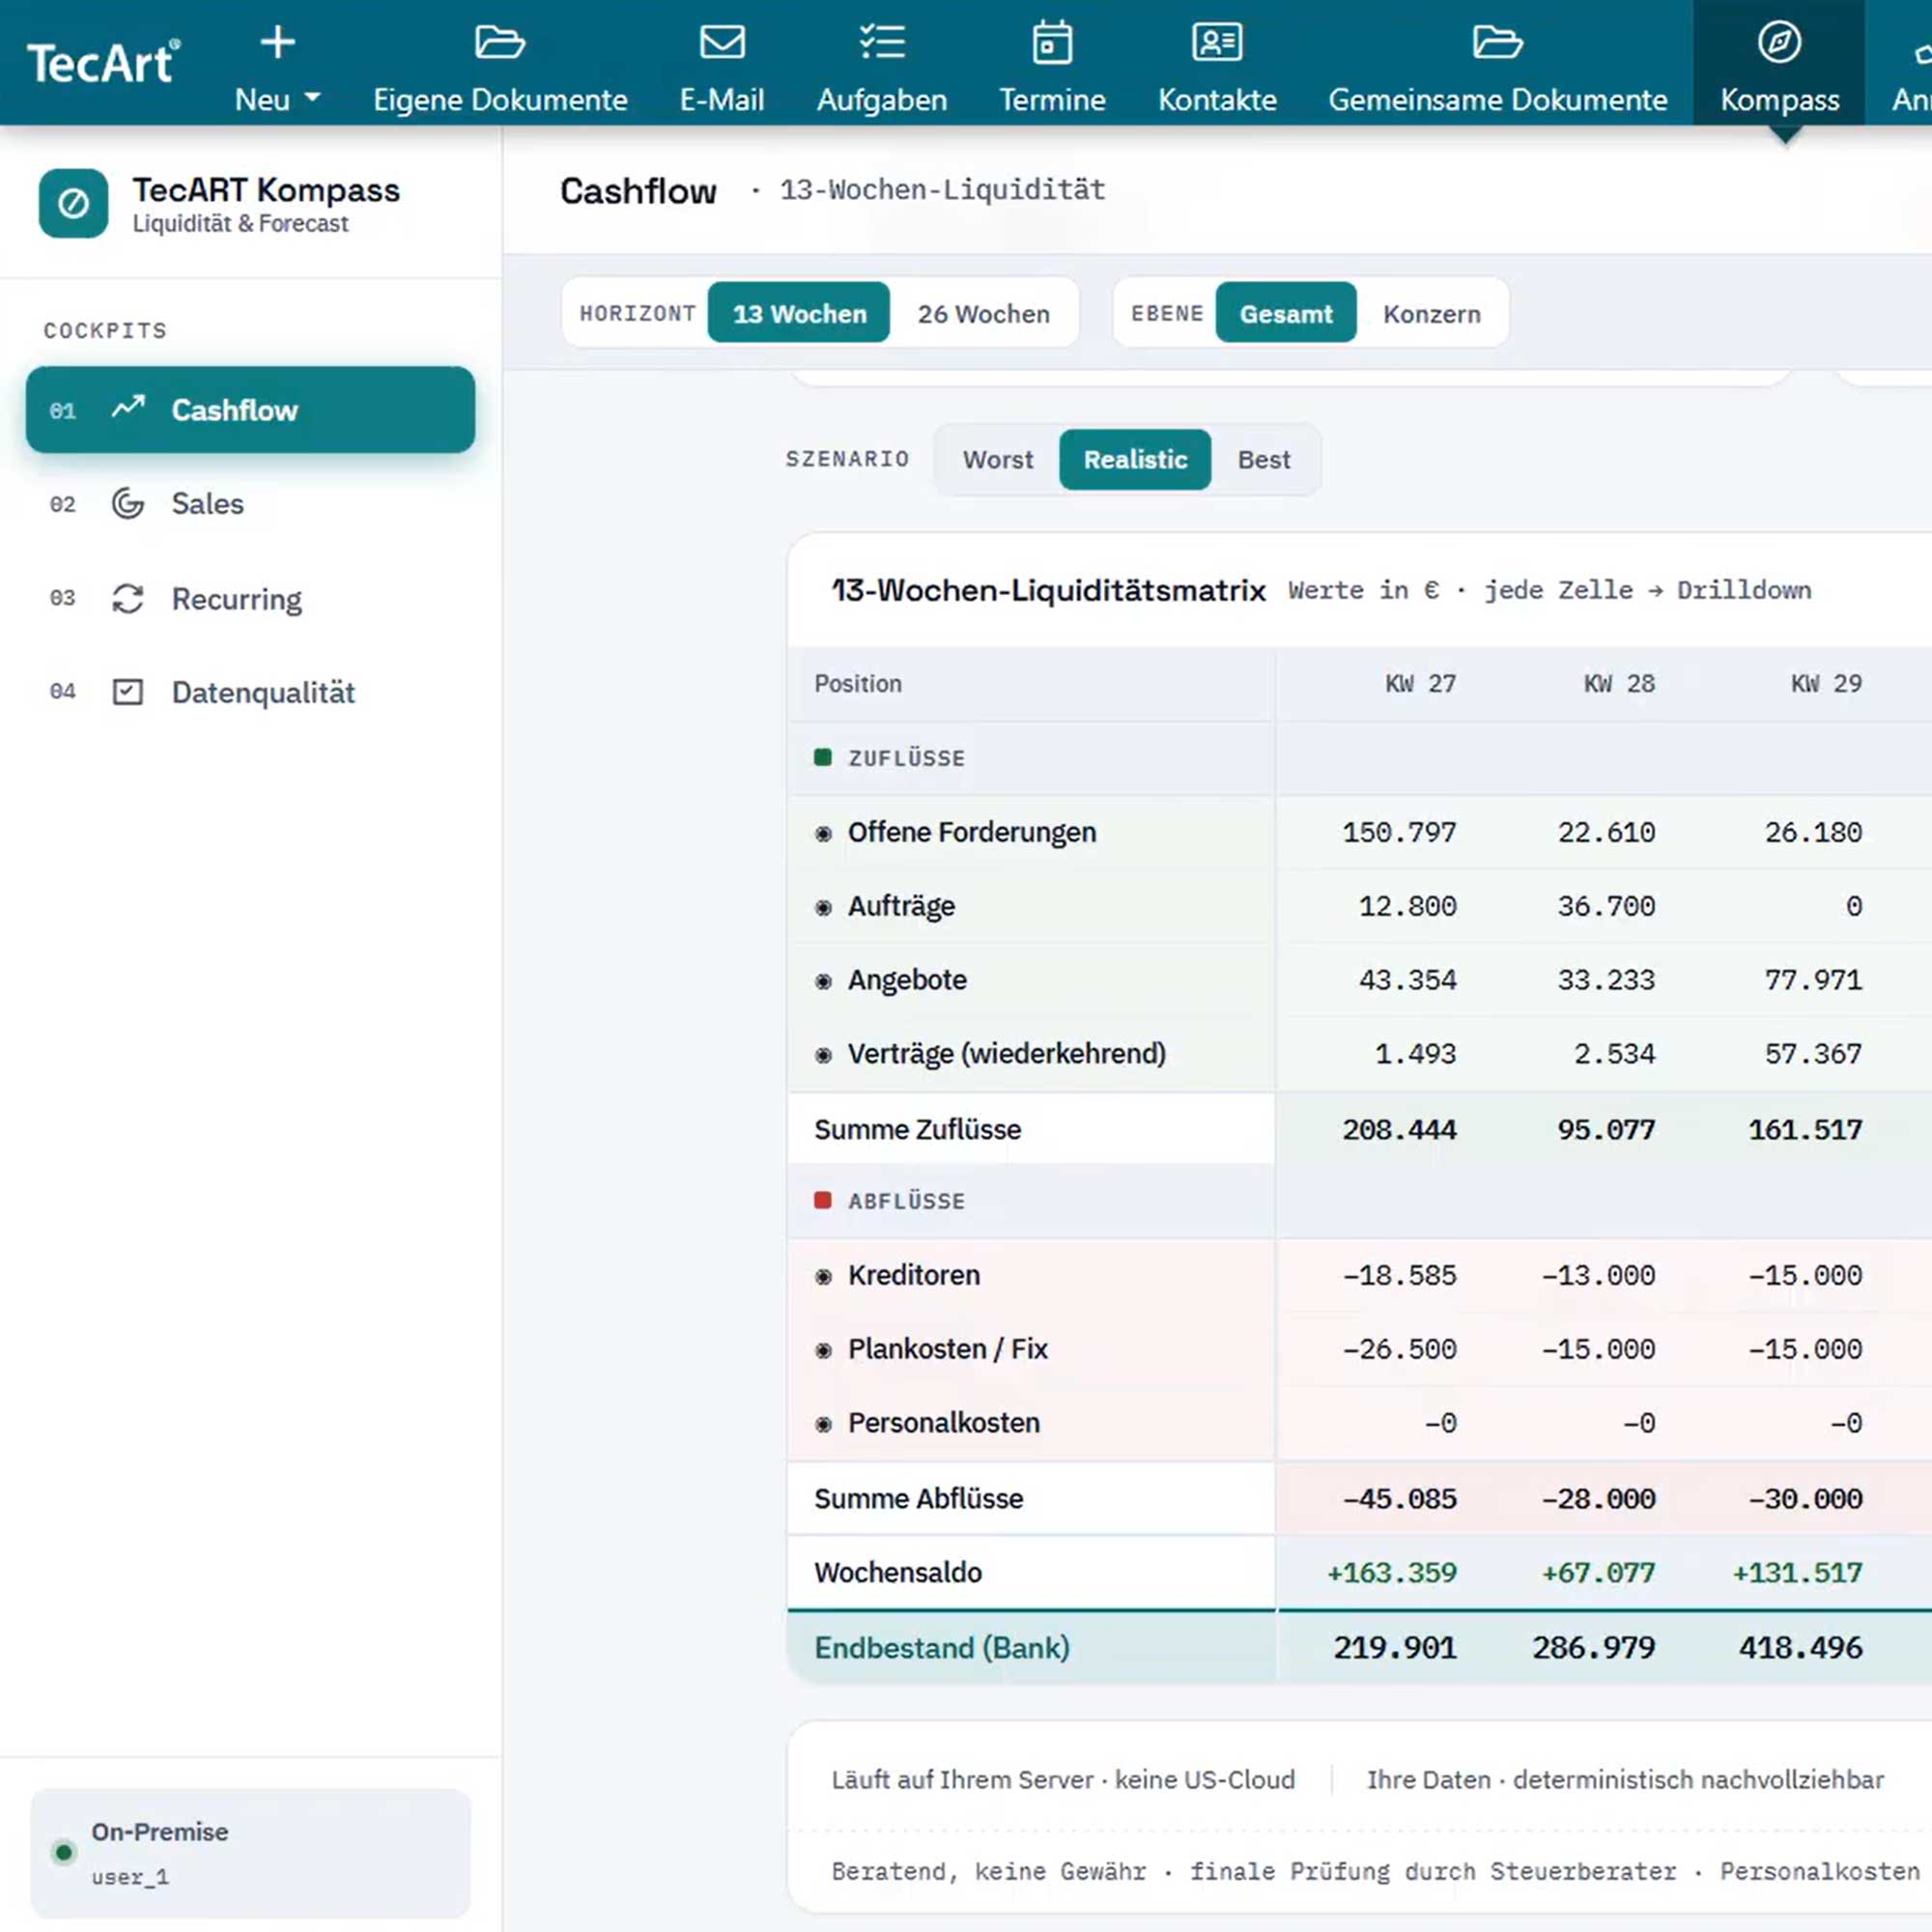Click the green Zuflüsse square marker
This screenshot has width=1932, height=1932.
click(823, 757)
